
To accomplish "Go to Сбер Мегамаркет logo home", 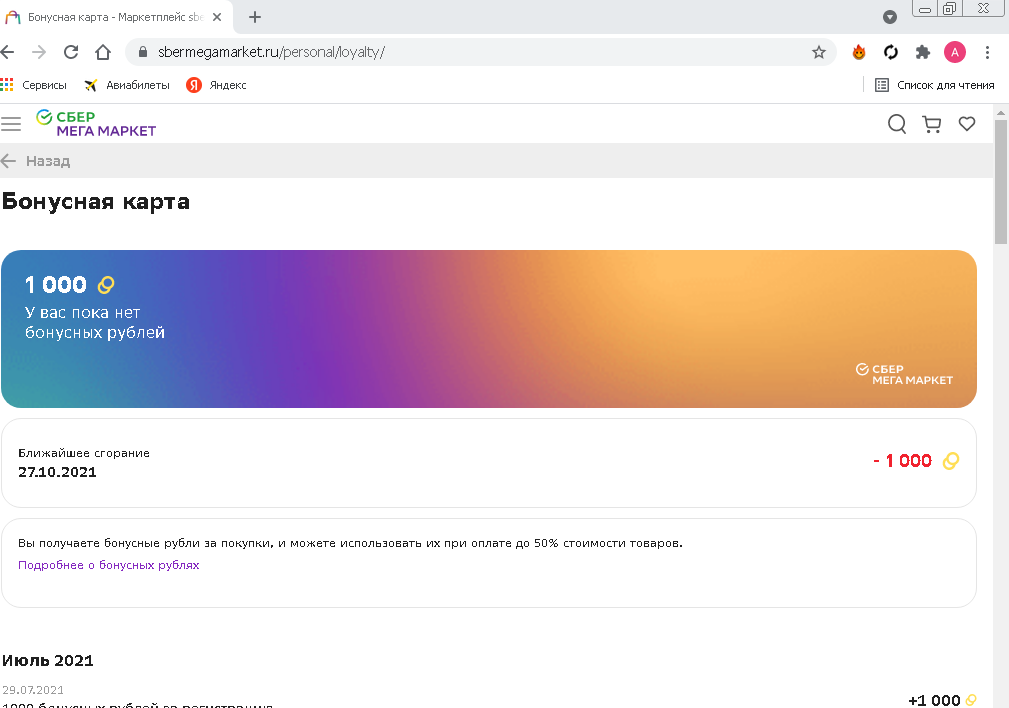I will [97, 124].
